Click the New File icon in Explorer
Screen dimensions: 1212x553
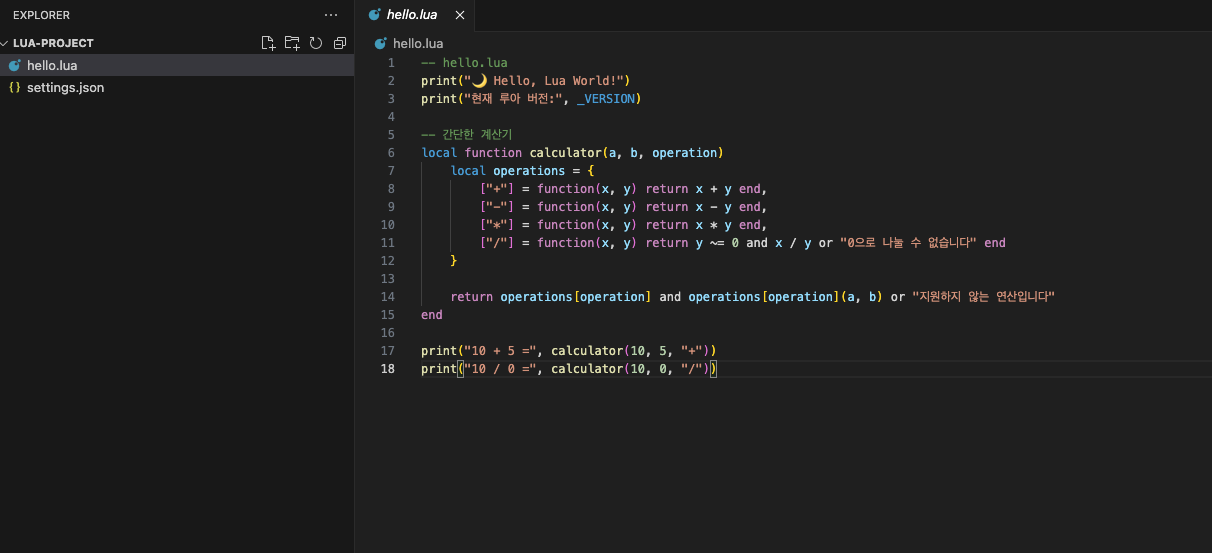(x=268, y=43)
